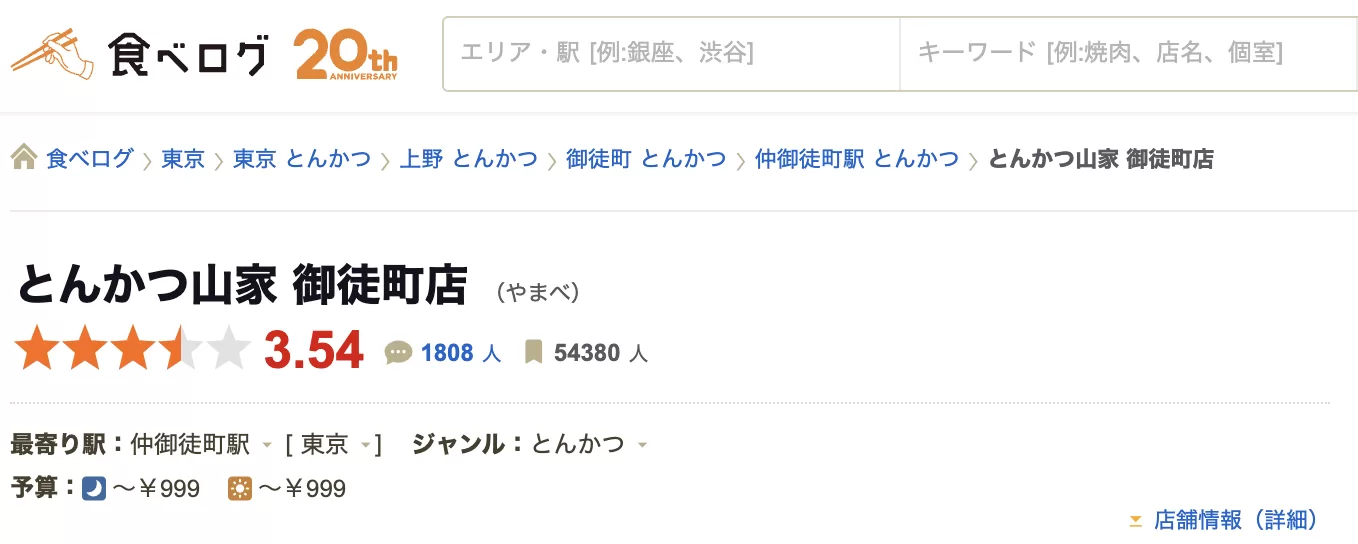
Task: Click the review comment bubble icon
Action: point(398,352)
